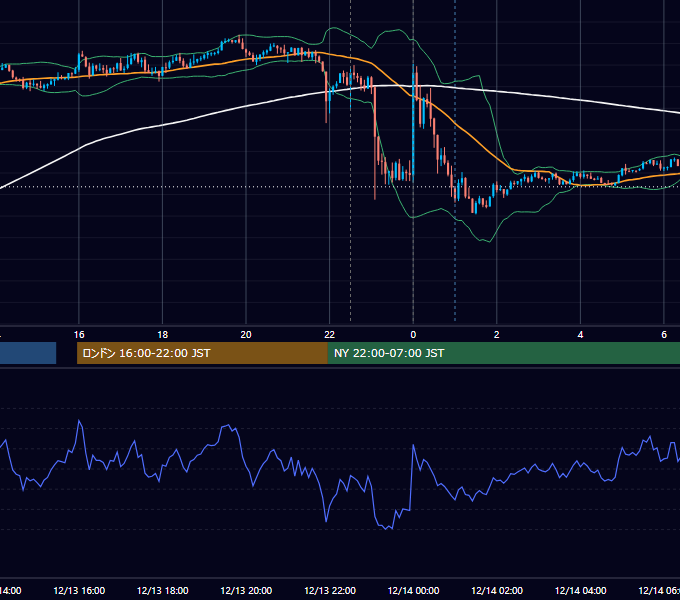Click the hour label 16 on chart axis
This screenshot has height=600, width=680.
79,335
